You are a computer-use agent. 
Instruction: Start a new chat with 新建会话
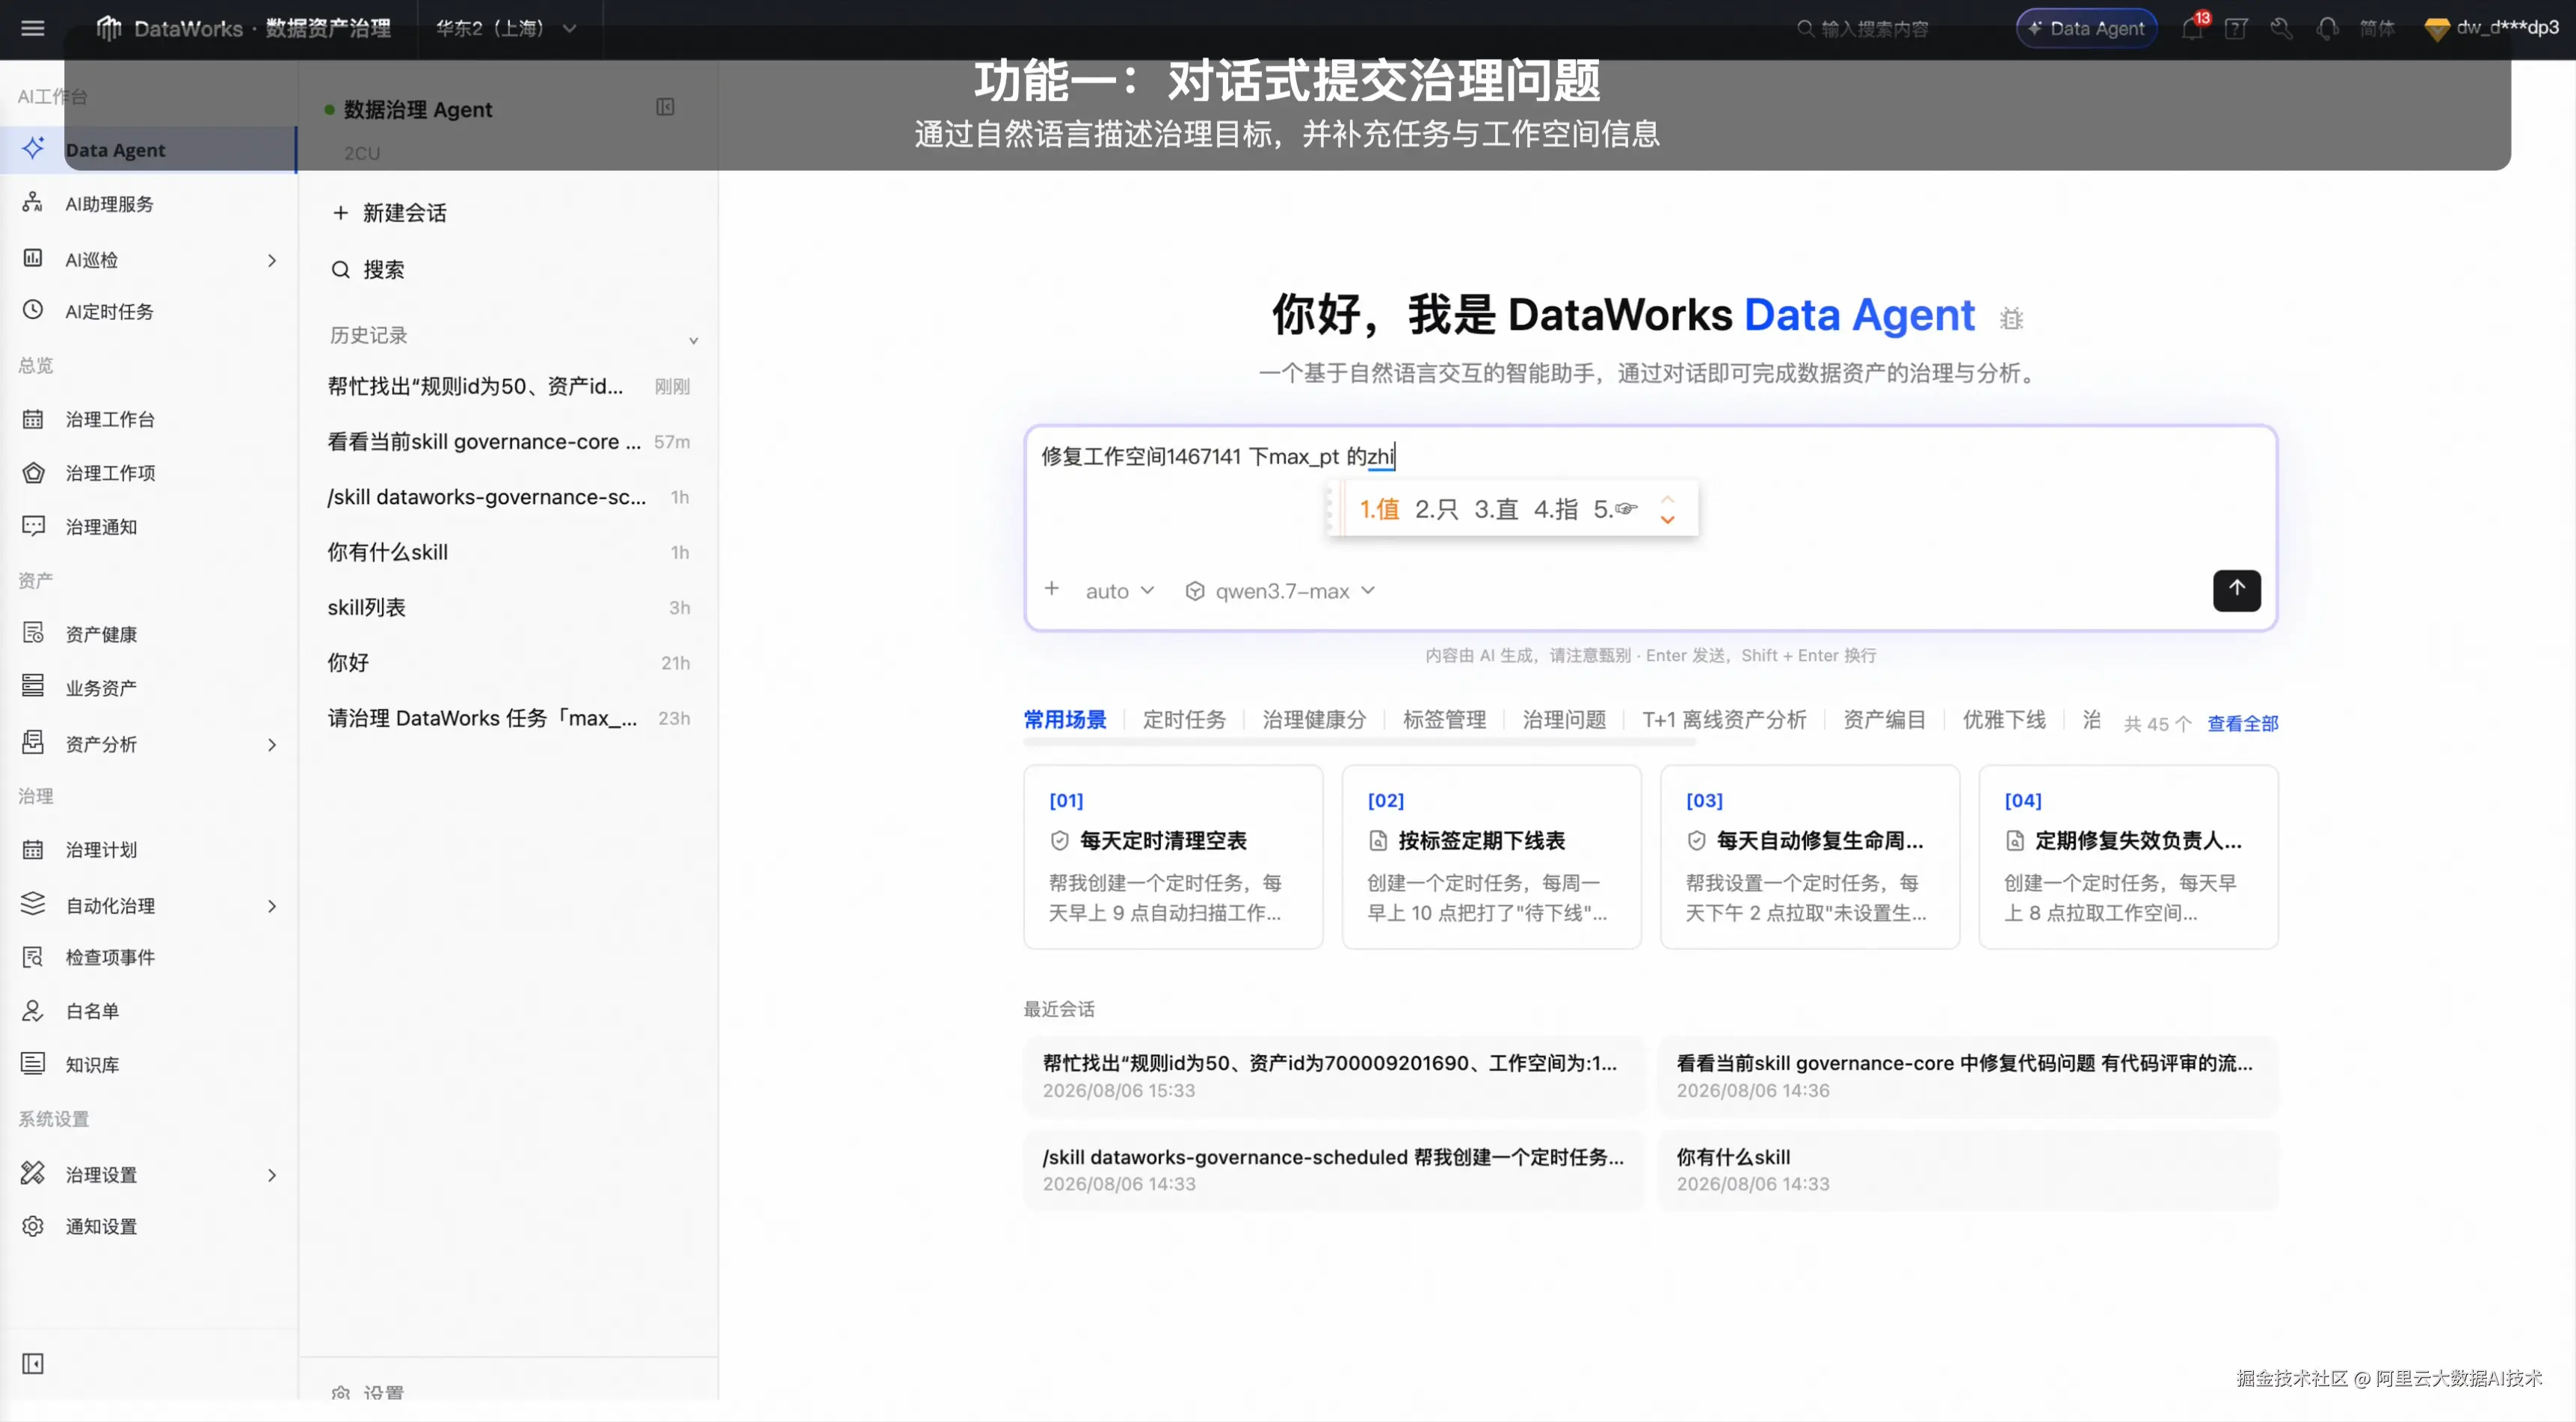point(390,213)
